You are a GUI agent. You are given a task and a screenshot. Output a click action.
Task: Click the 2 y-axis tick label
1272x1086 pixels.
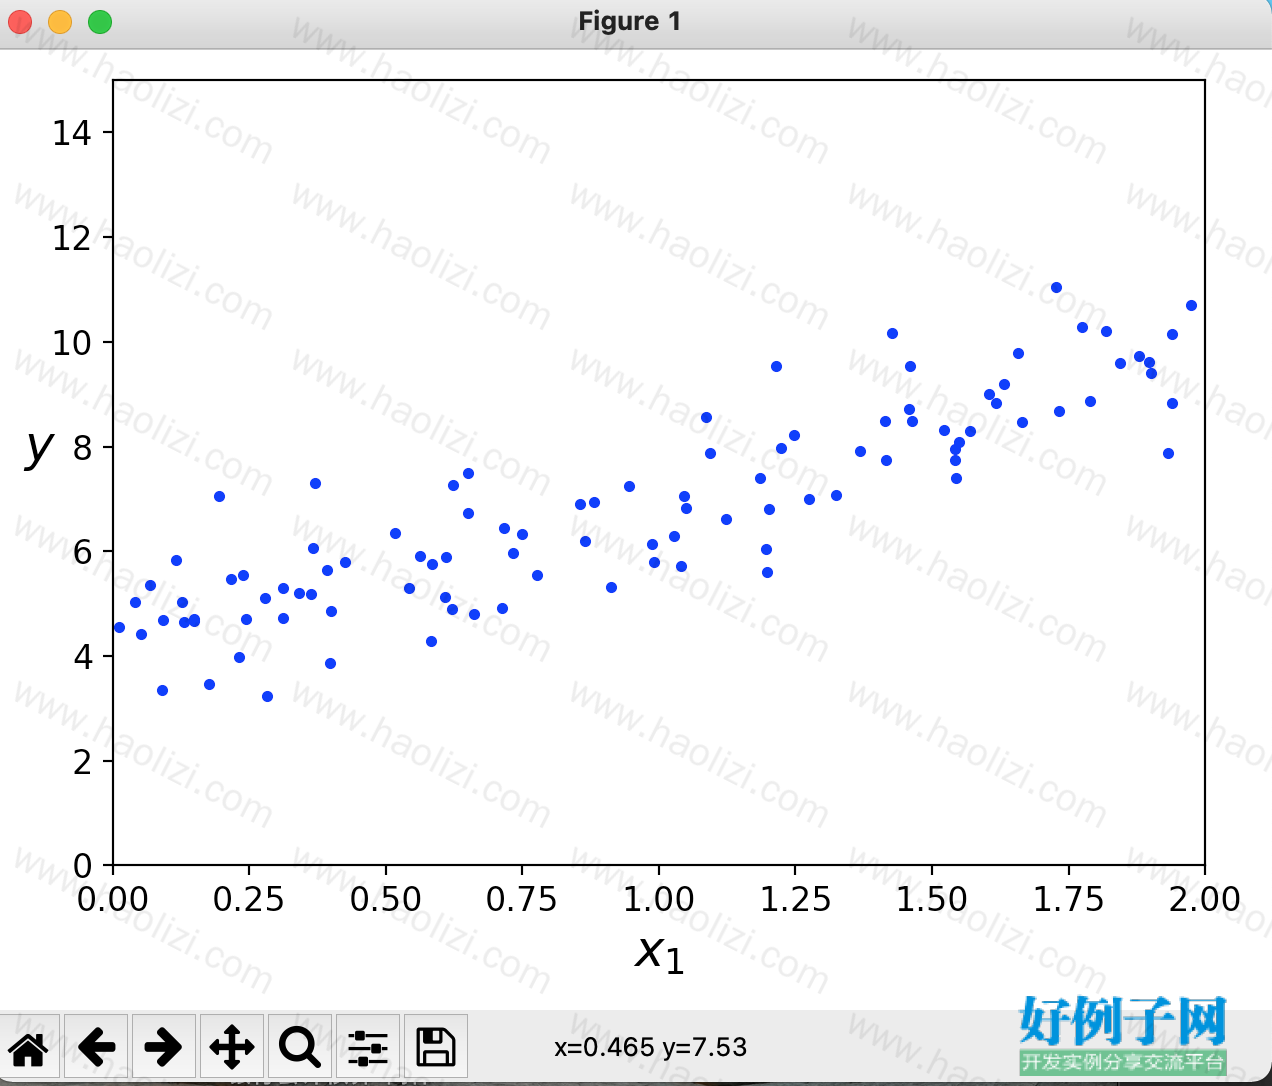click(x=82, y=762)
